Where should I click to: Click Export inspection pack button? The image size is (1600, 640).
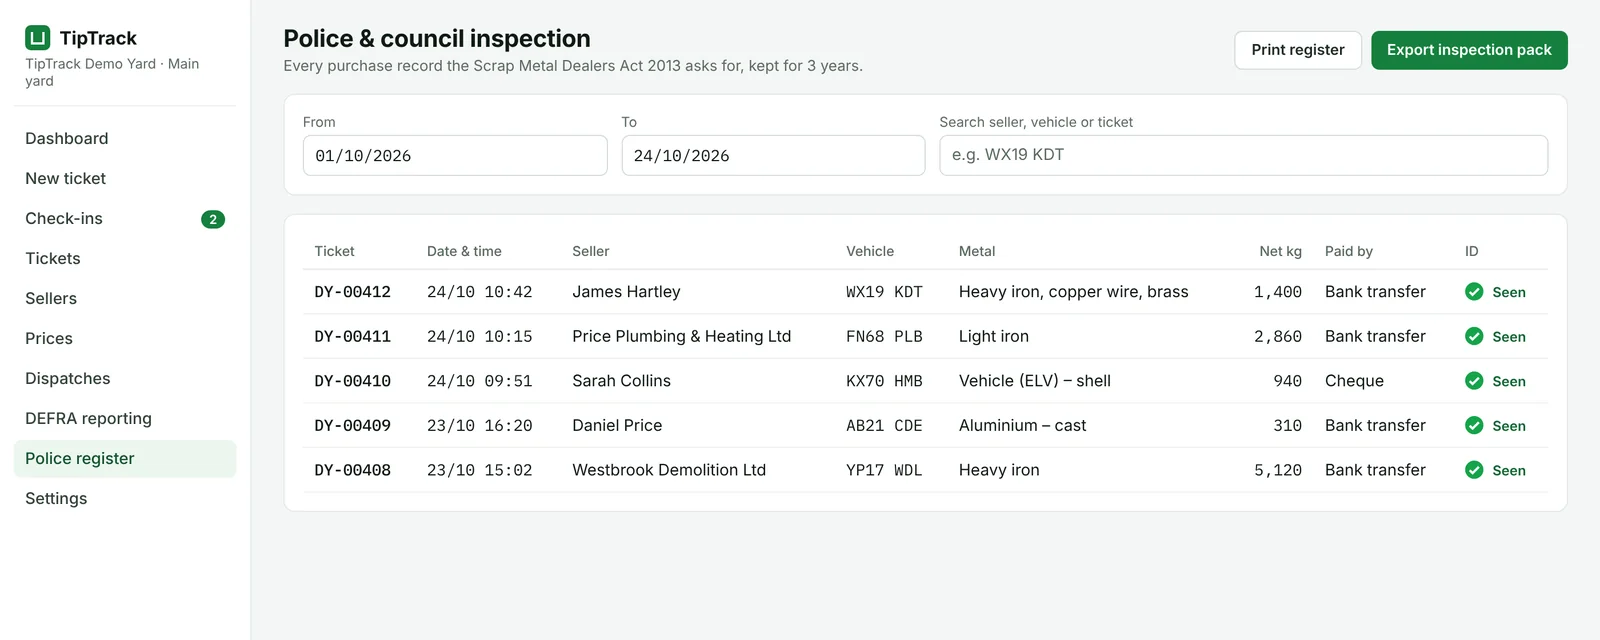click(1469, 50)
